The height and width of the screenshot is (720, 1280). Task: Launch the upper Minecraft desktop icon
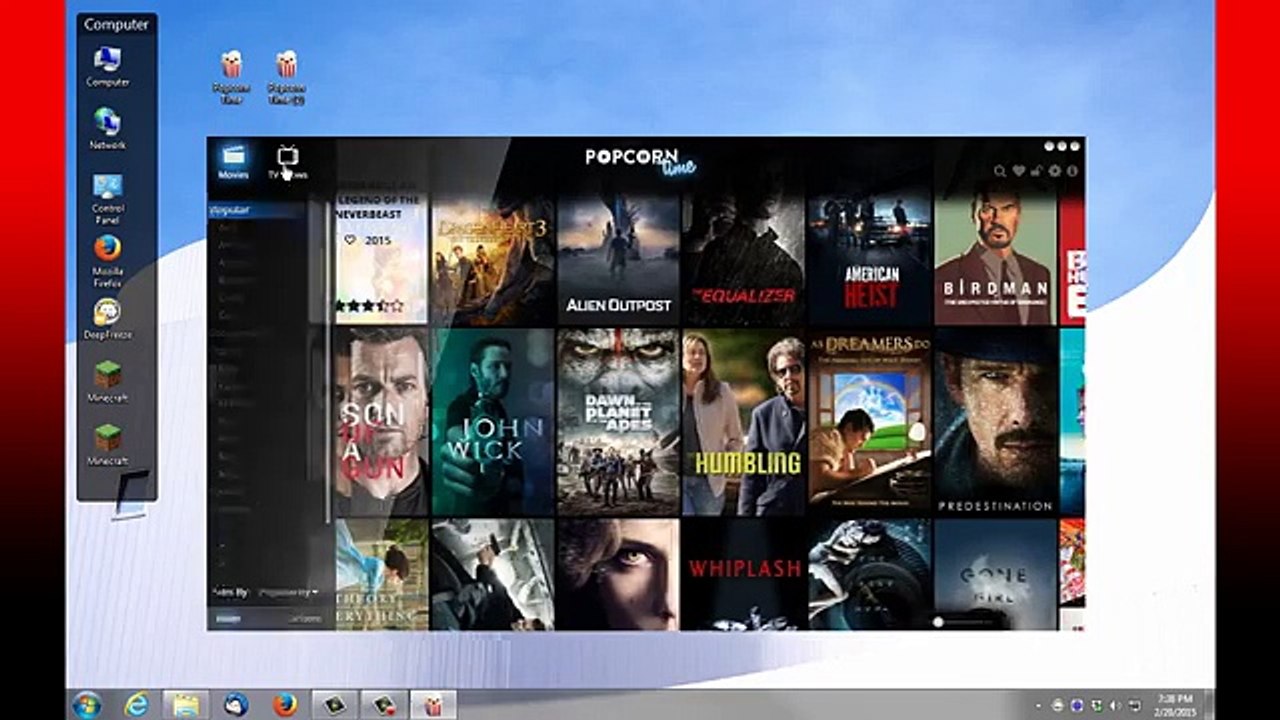pos(108,382)
